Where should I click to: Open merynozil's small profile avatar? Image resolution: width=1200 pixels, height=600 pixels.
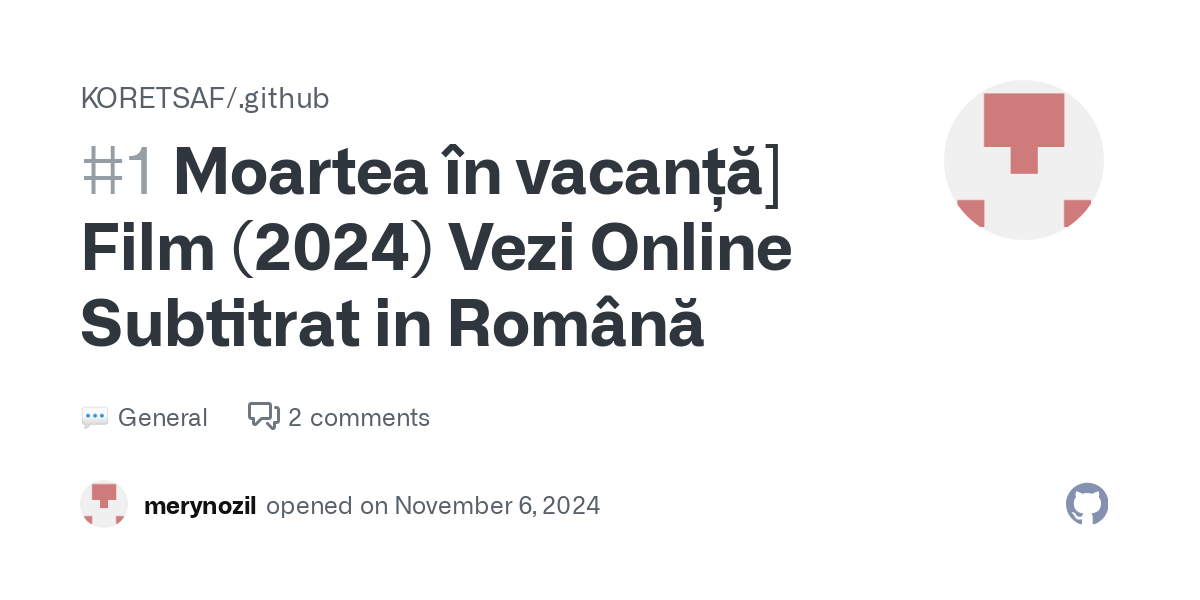pyautogui.click(x=104, y=504)
